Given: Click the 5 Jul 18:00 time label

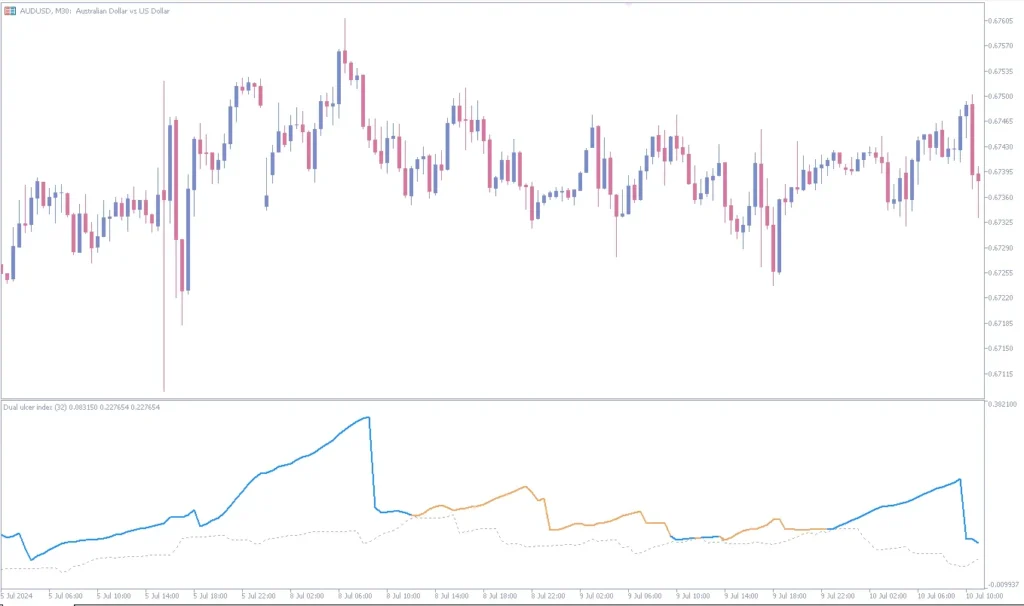Looking at the screenshot, I should tap(210, 596).
